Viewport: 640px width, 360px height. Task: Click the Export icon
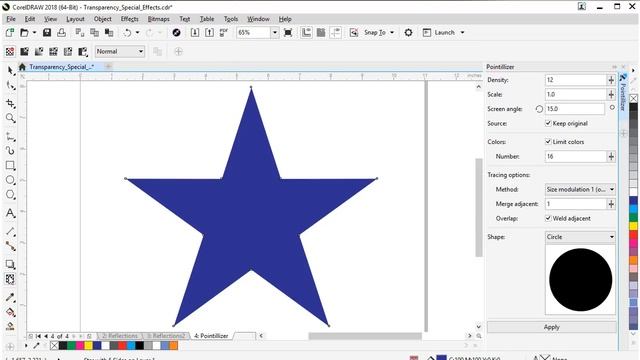(x=209, y=33)
